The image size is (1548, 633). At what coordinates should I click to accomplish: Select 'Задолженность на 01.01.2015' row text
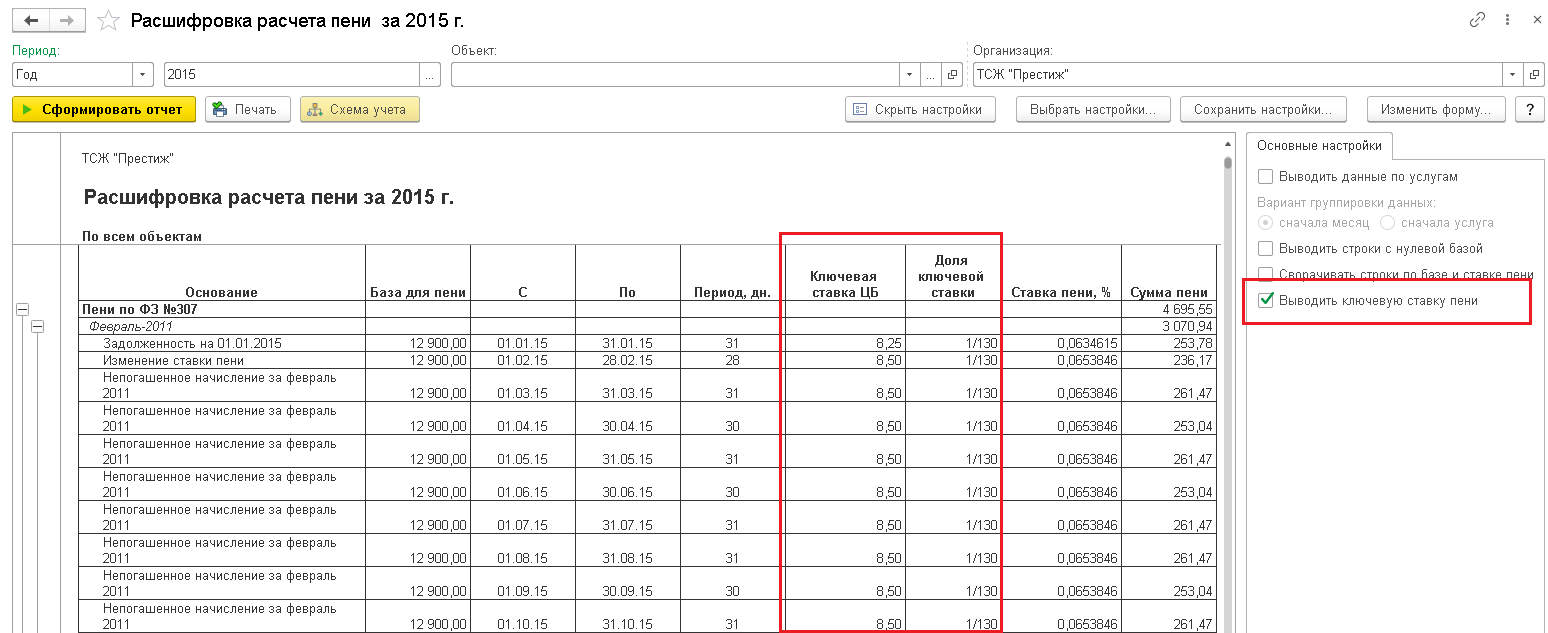point(192,343)
